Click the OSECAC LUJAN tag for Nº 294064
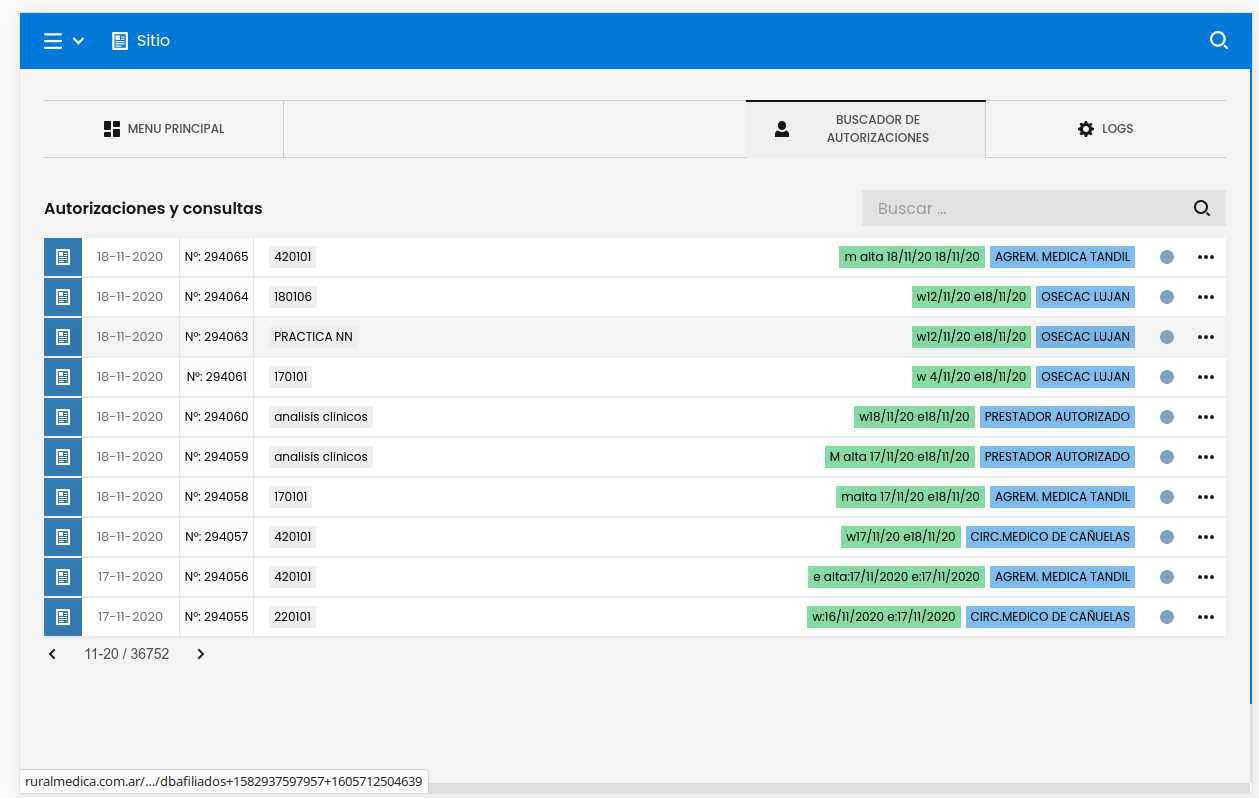 [x=1086, y=297]
